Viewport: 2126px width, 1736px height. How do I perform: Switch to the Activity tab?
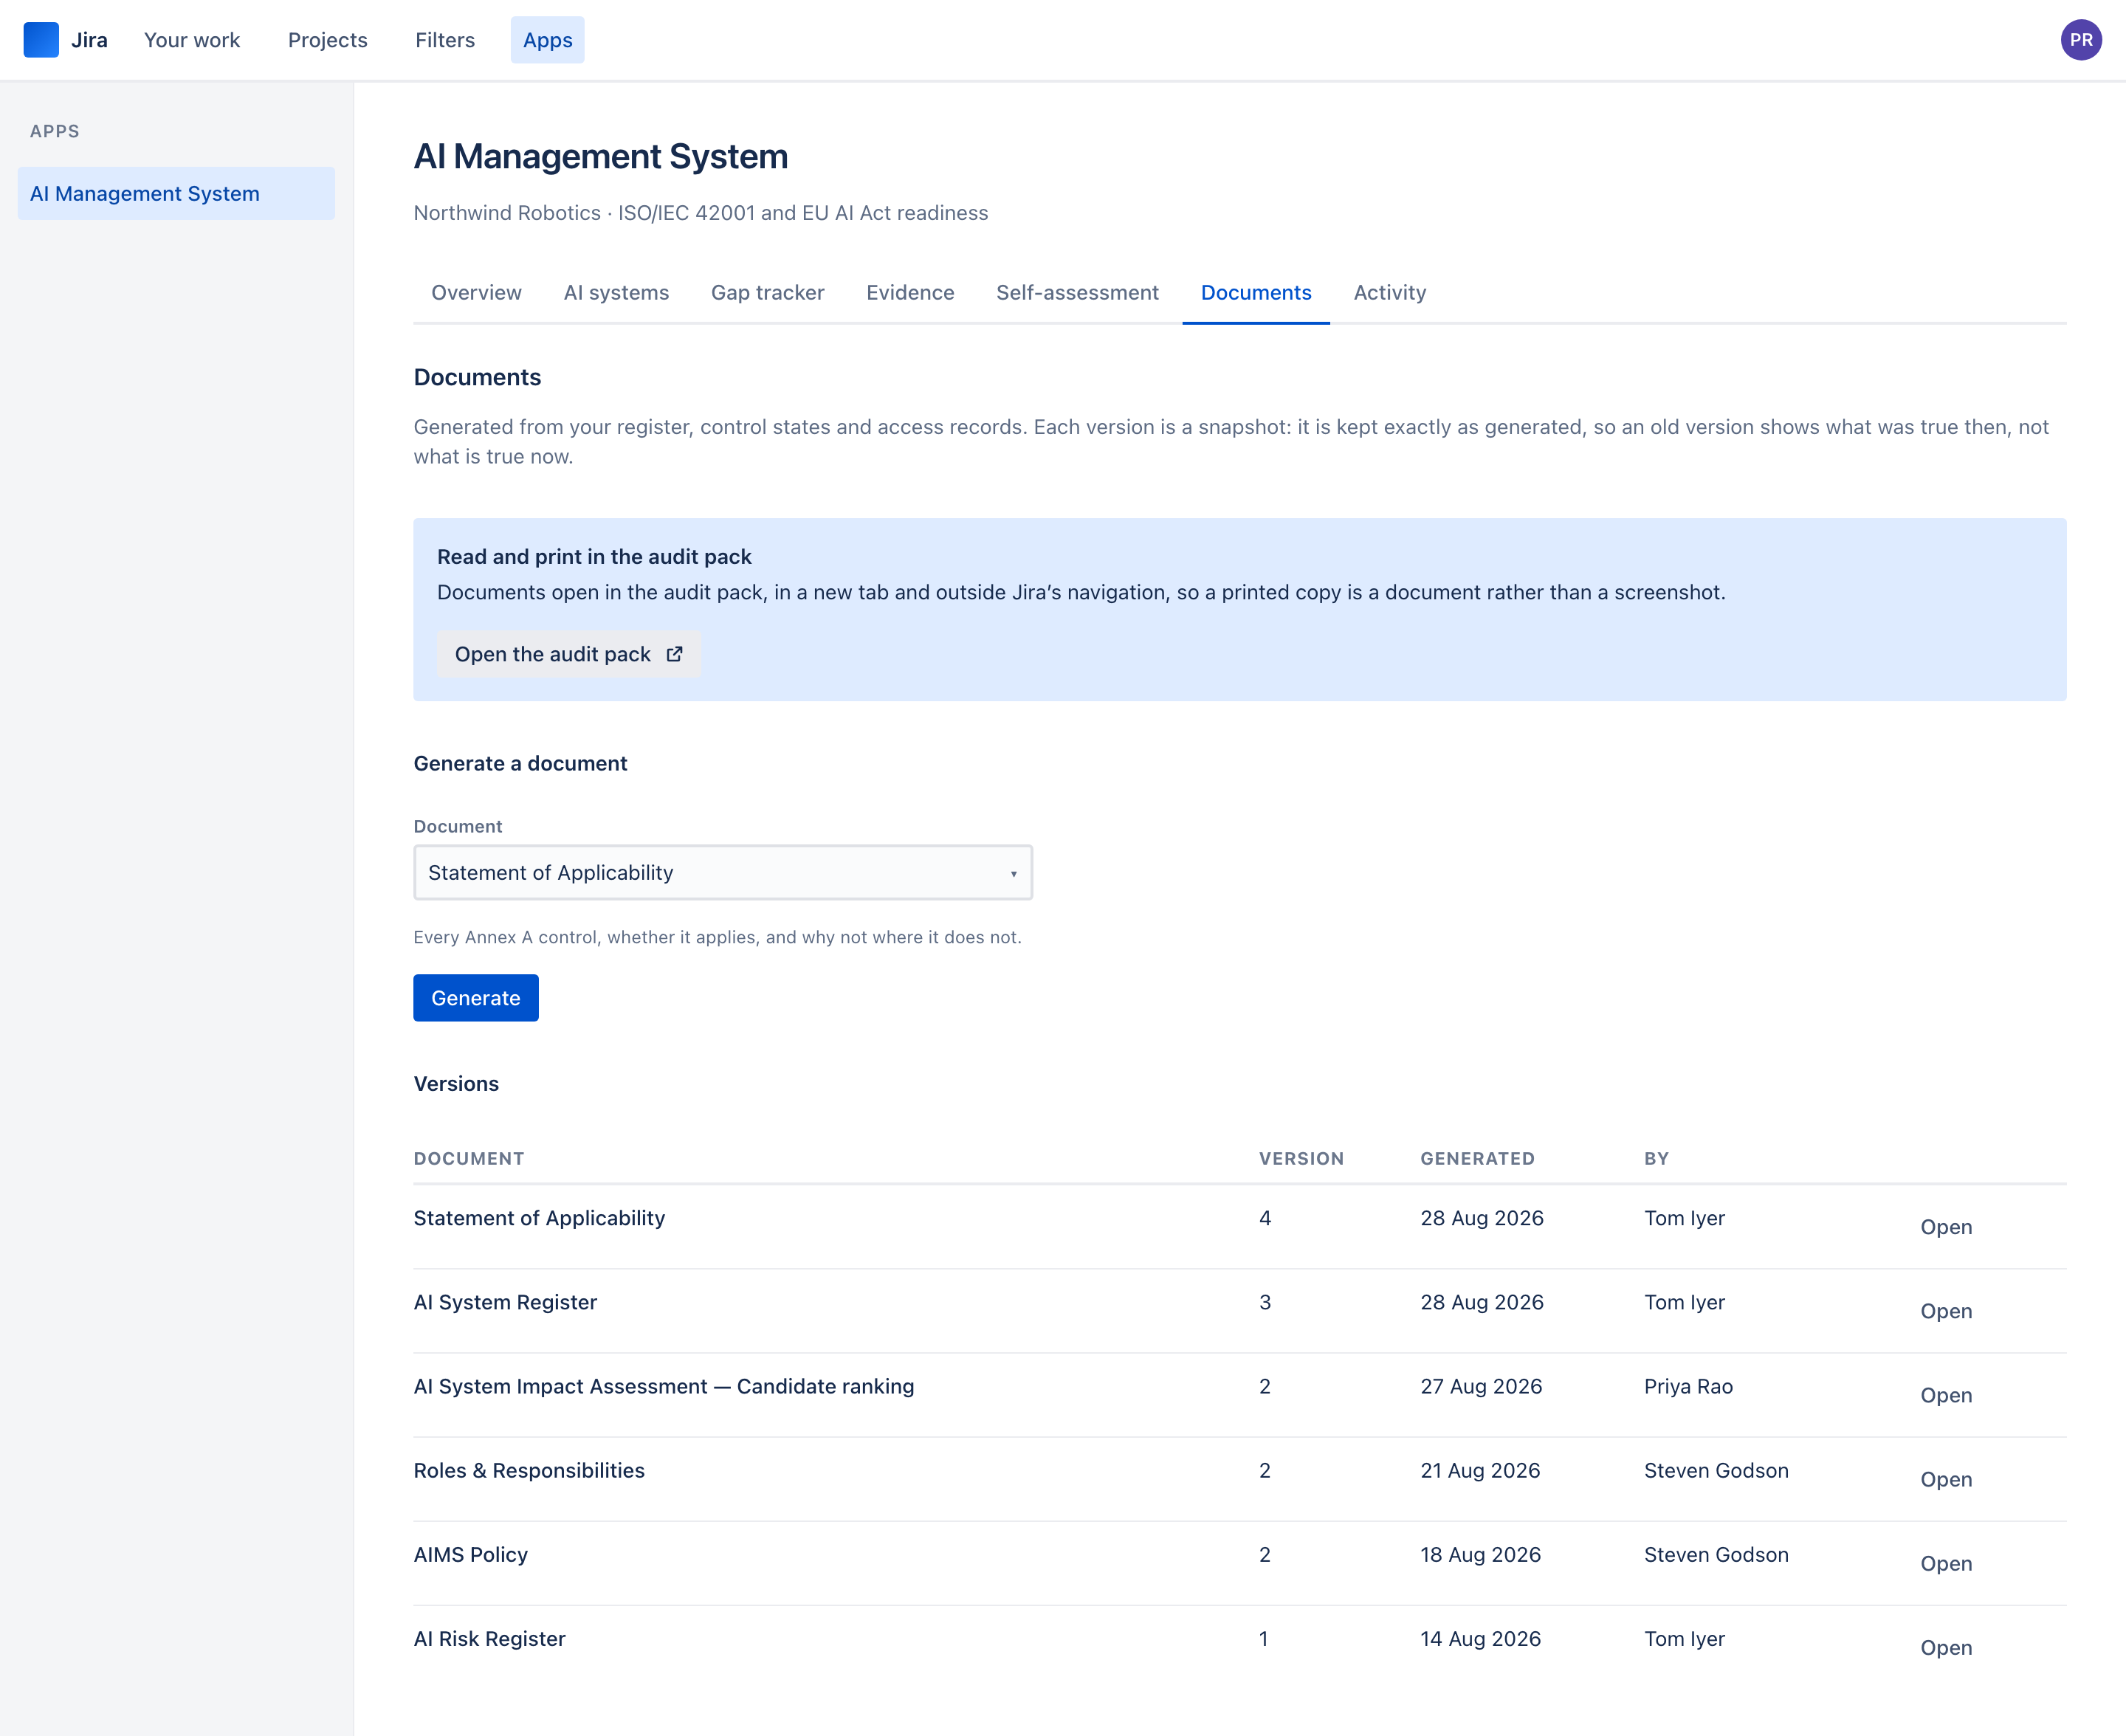click(1390, 292)
